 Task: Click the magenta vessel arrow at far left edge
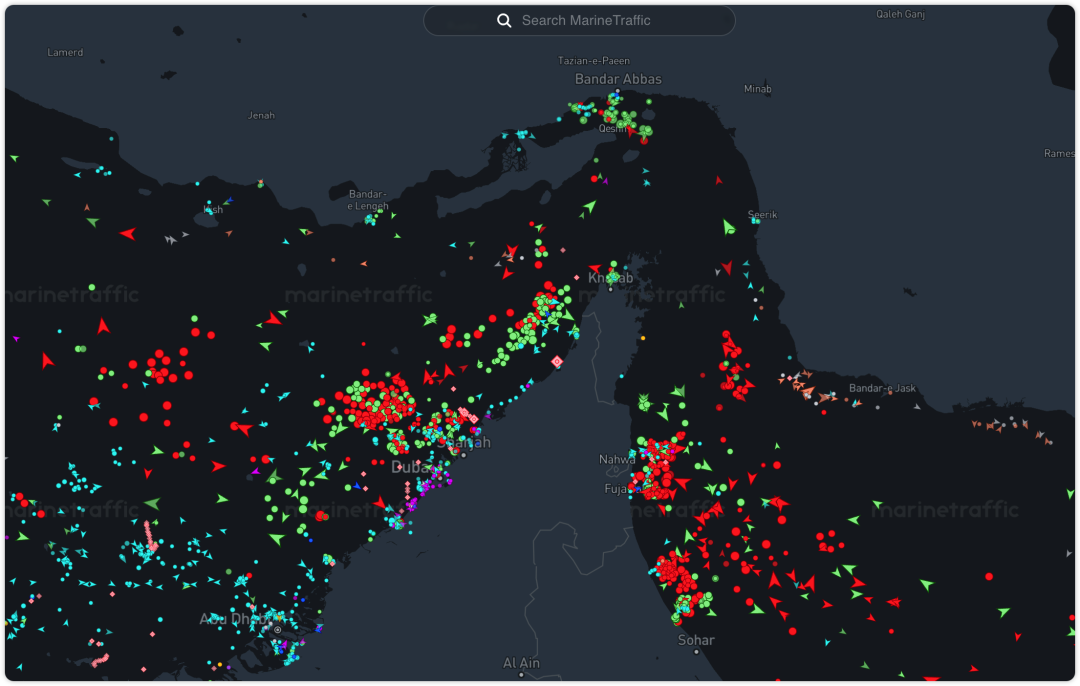16,339
